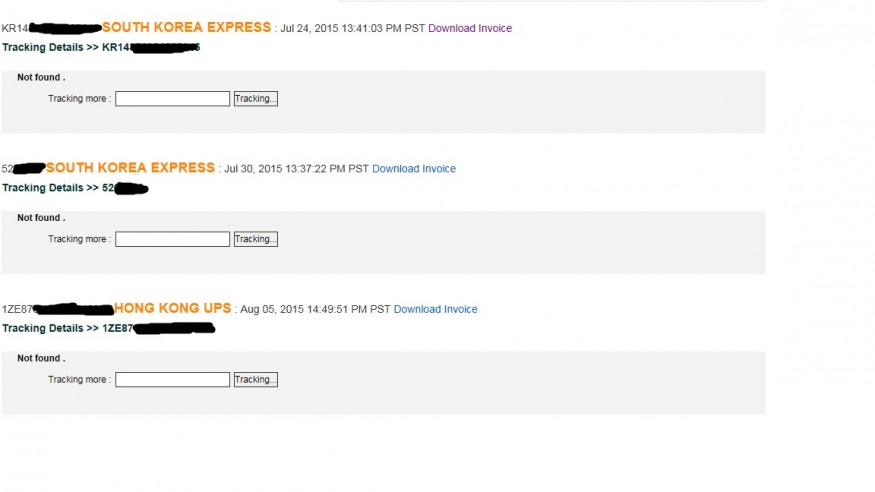Click the HONG KONG UPS carrier heading
This screenshot has height=492, width=875.
click(172, 308)
